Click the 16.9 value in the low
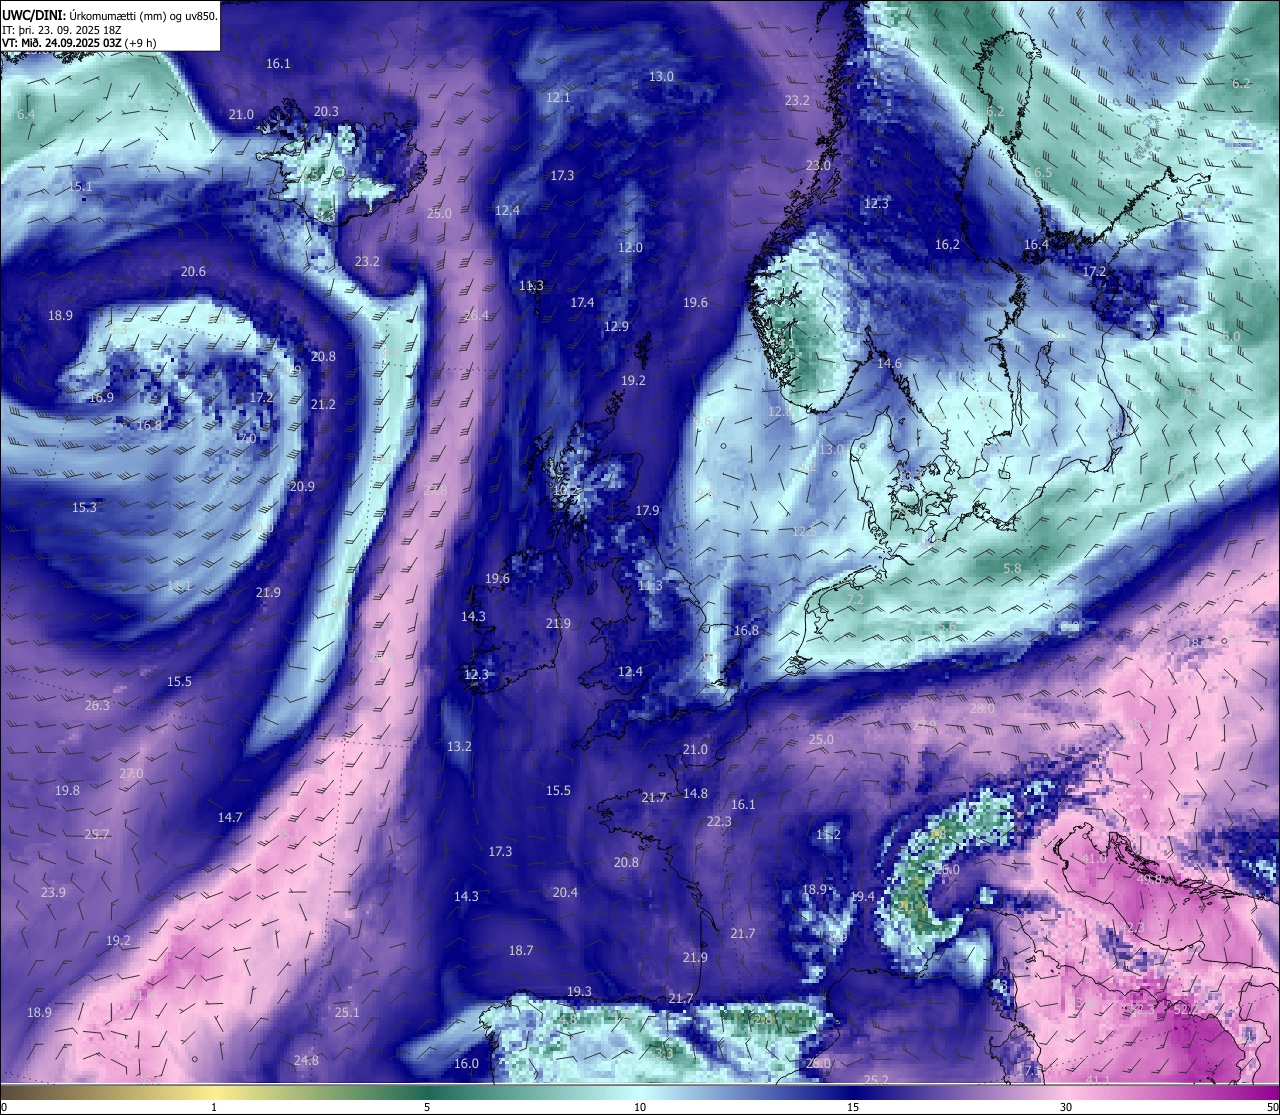This screenshot has width=1280, height=1115. tap(101, 398)
